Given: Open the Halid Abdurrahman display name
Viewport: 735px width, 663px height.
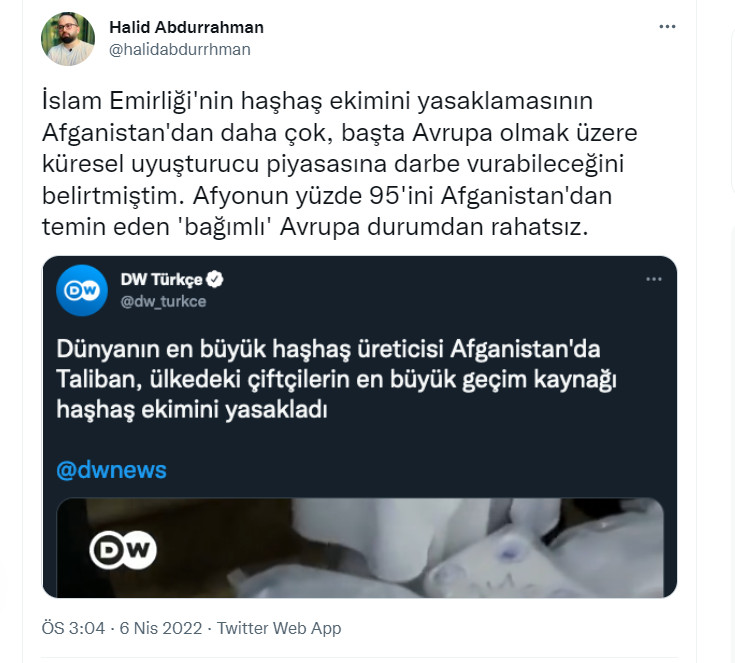Looking at the screenshot, I should click(x=187, y=27).
